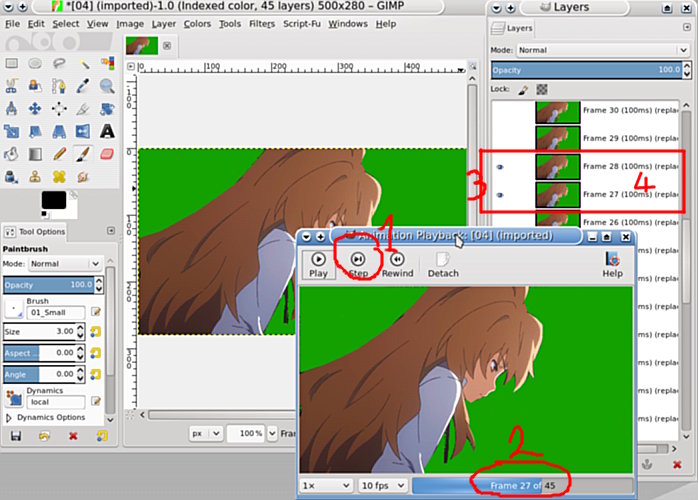Click the black foreground color swatch
Image resolution: width=698 pixels, height=500 pixels.
(54, 200)
